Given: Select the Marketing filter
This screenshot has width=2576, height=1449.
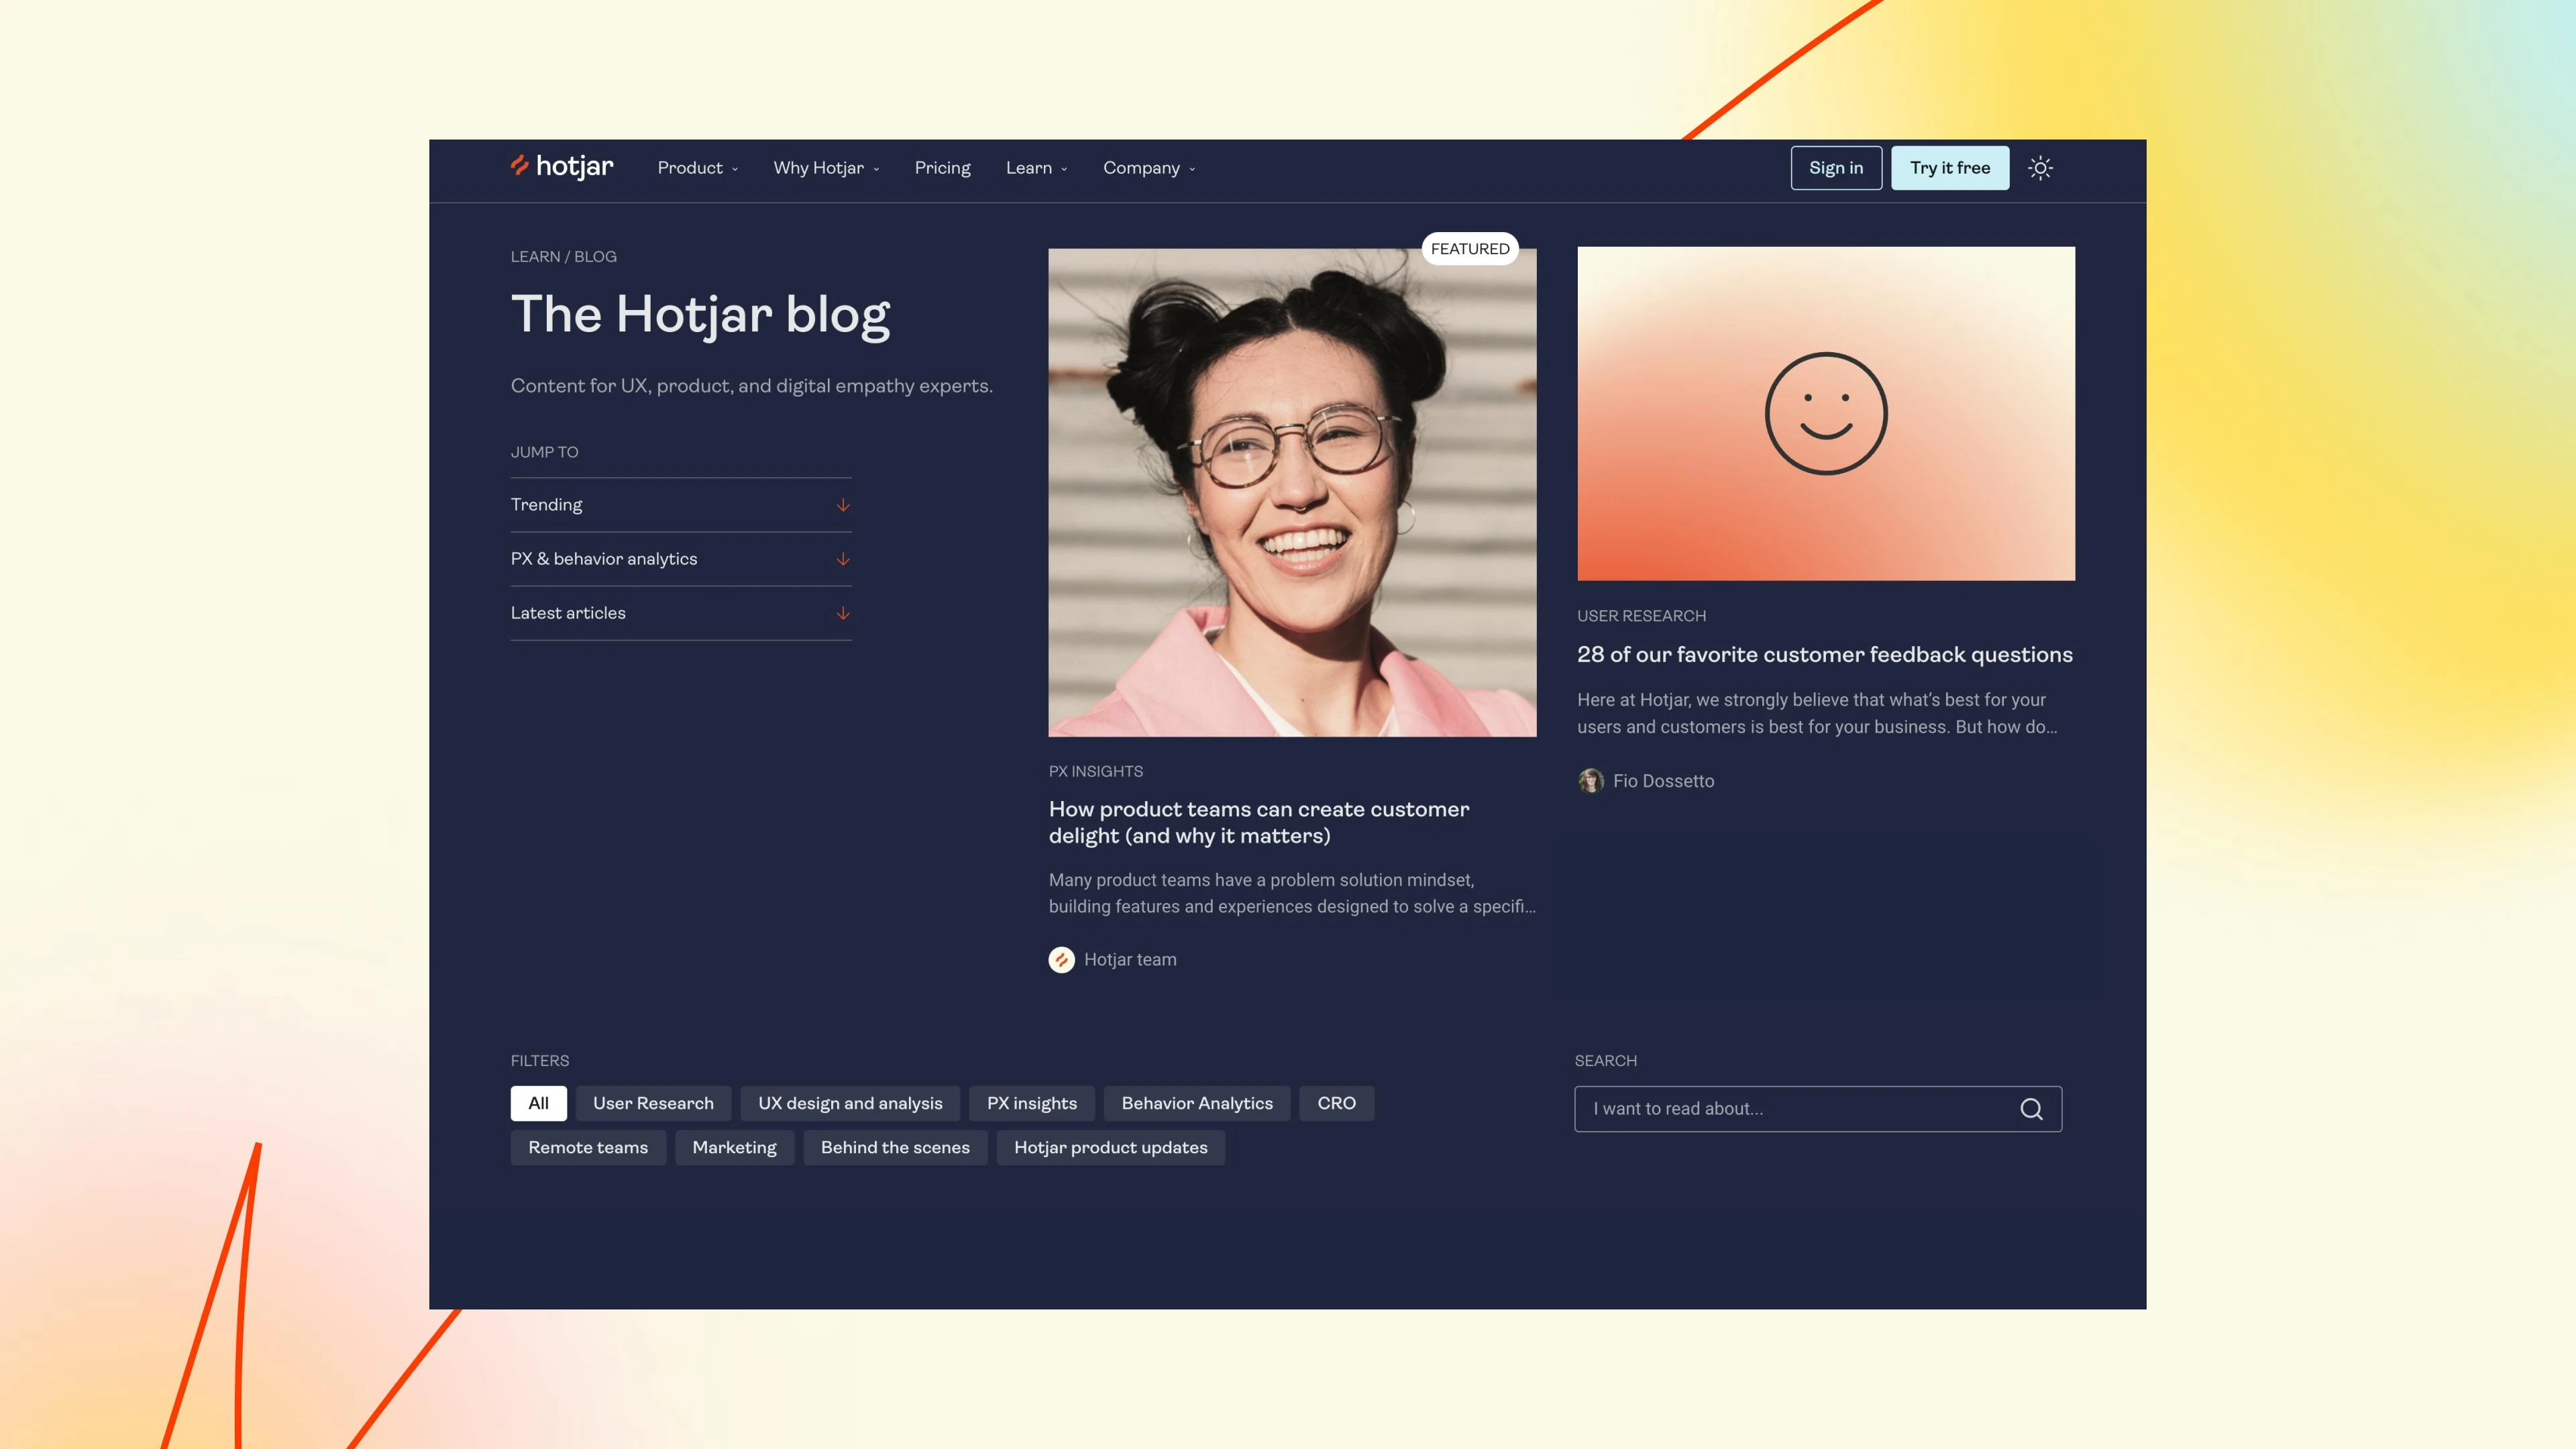Looking at the screenshot, I should [734, 1147].
